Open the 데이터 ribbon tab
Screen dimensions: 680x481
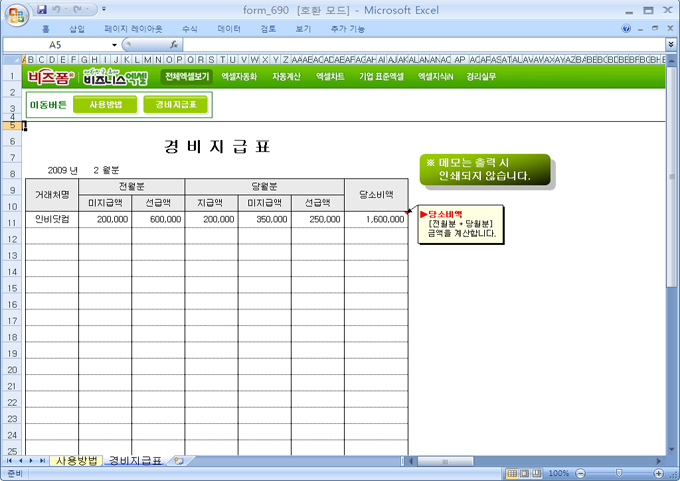point(229,29)
